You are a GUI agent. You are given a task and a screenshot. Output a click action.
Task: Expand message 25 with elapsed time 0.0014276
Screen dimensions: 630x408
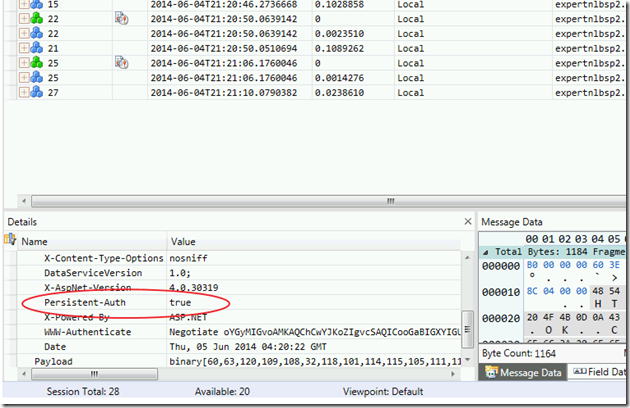pyautogui.click(x=24, y=77)
